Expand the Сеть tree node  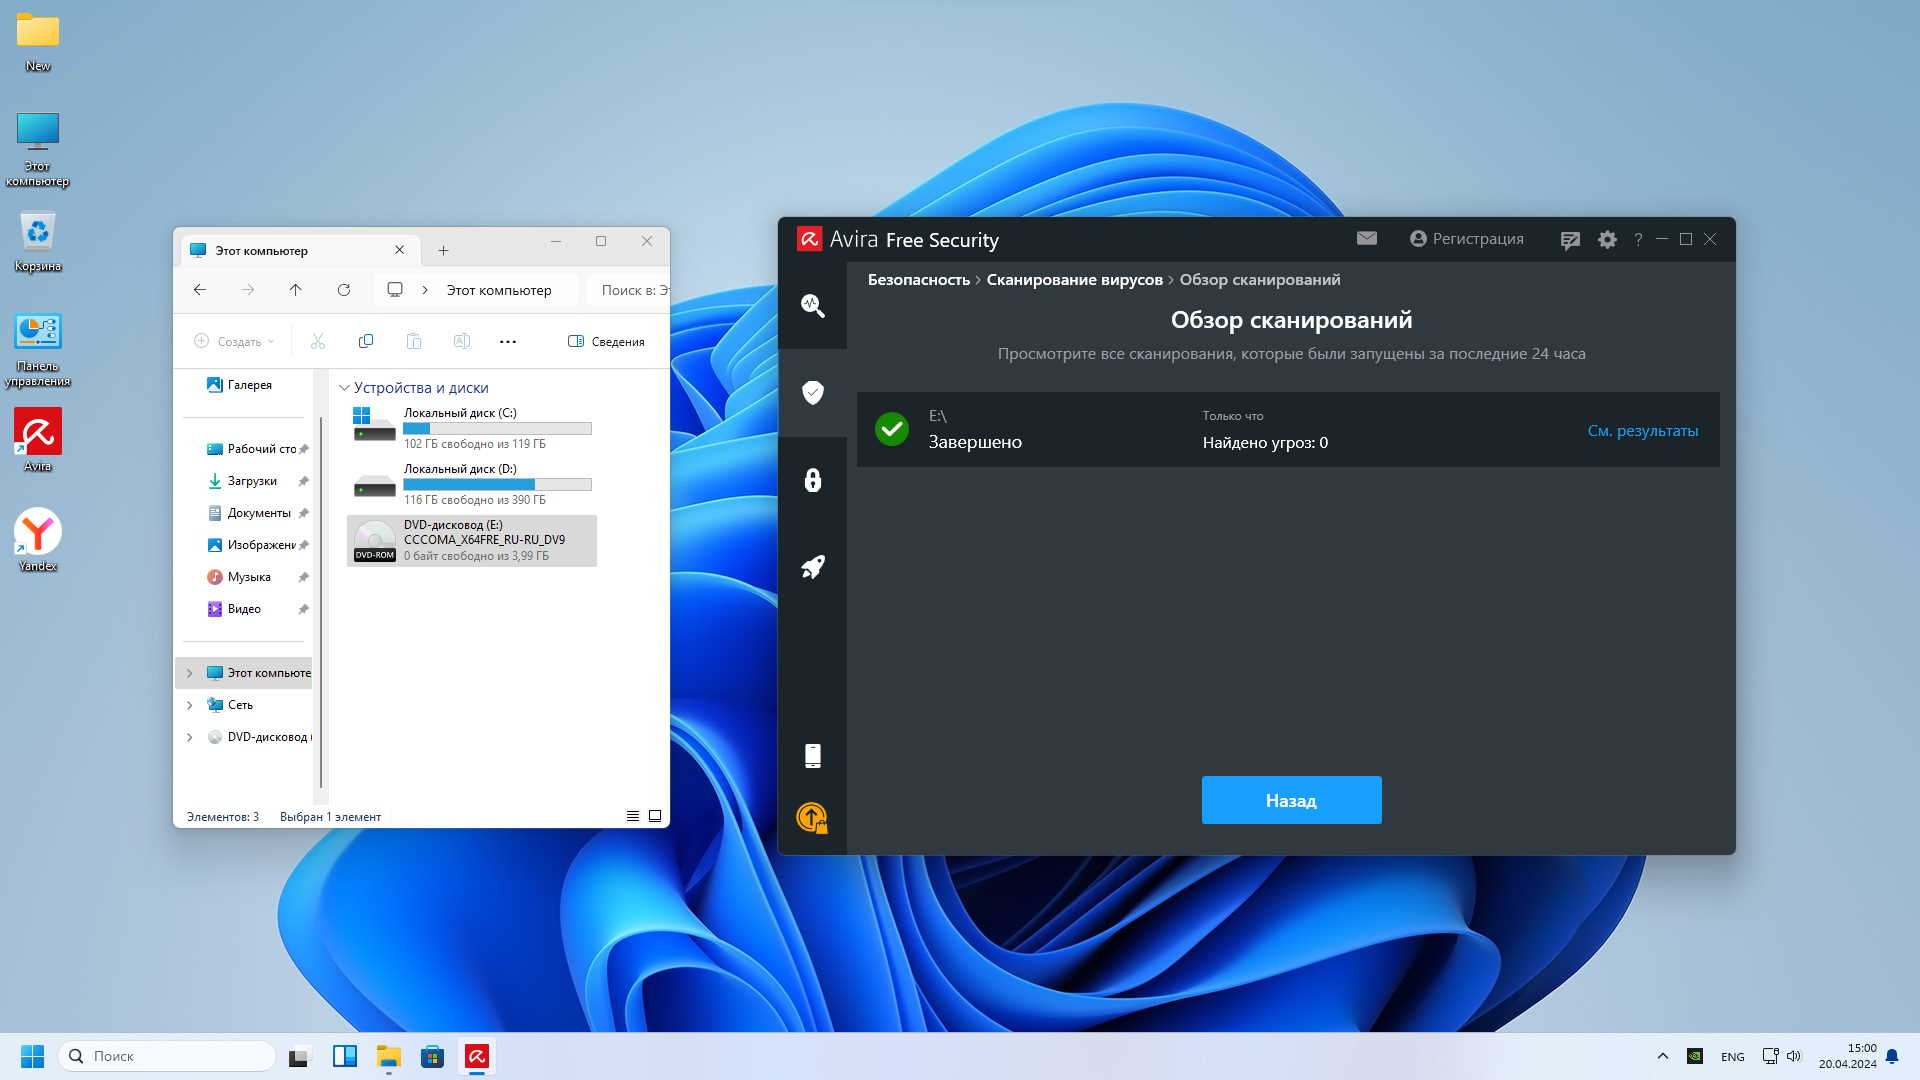pos(190,705)
